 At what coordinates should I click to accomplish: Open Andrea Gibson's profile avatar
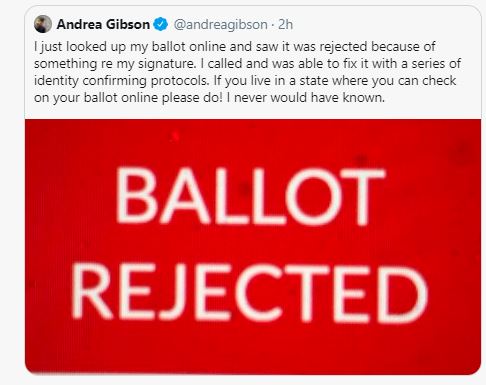coord(43,24)
